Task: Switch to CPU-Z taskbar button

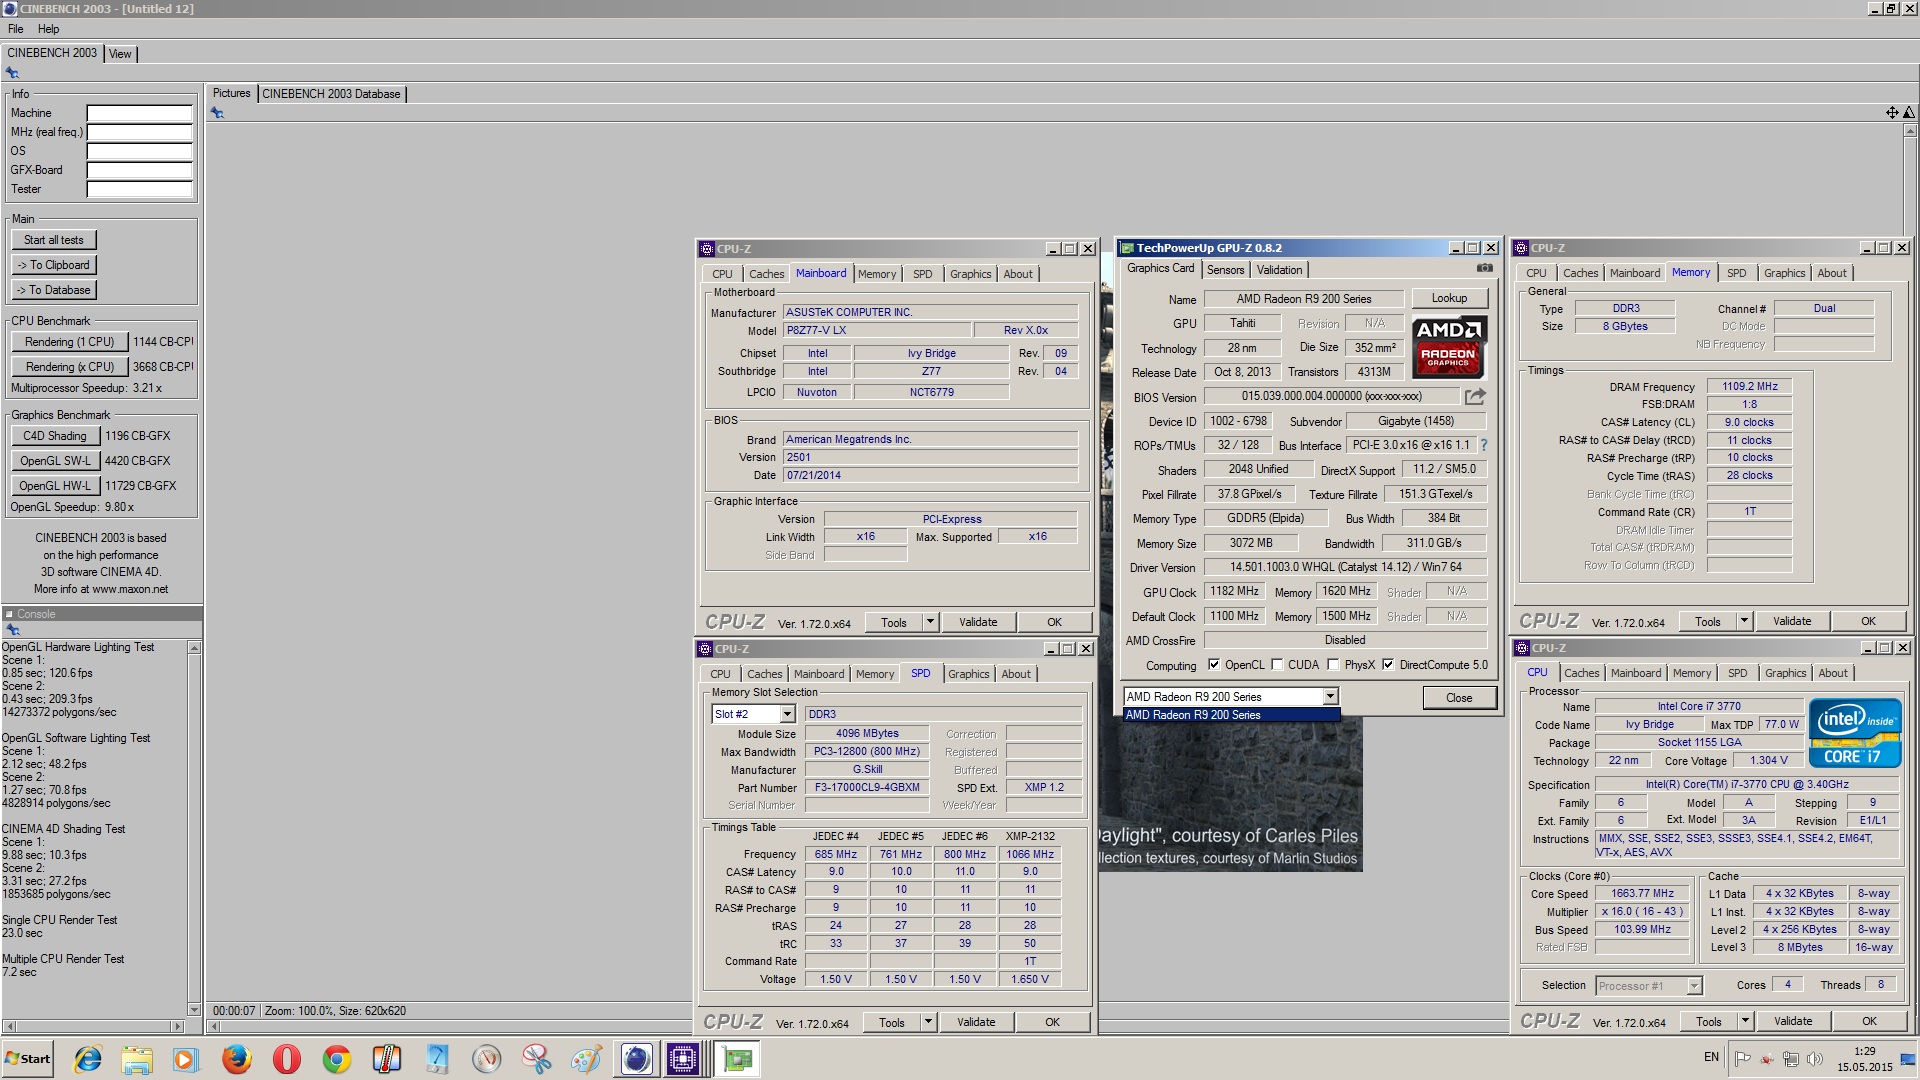Action: 685,1059
